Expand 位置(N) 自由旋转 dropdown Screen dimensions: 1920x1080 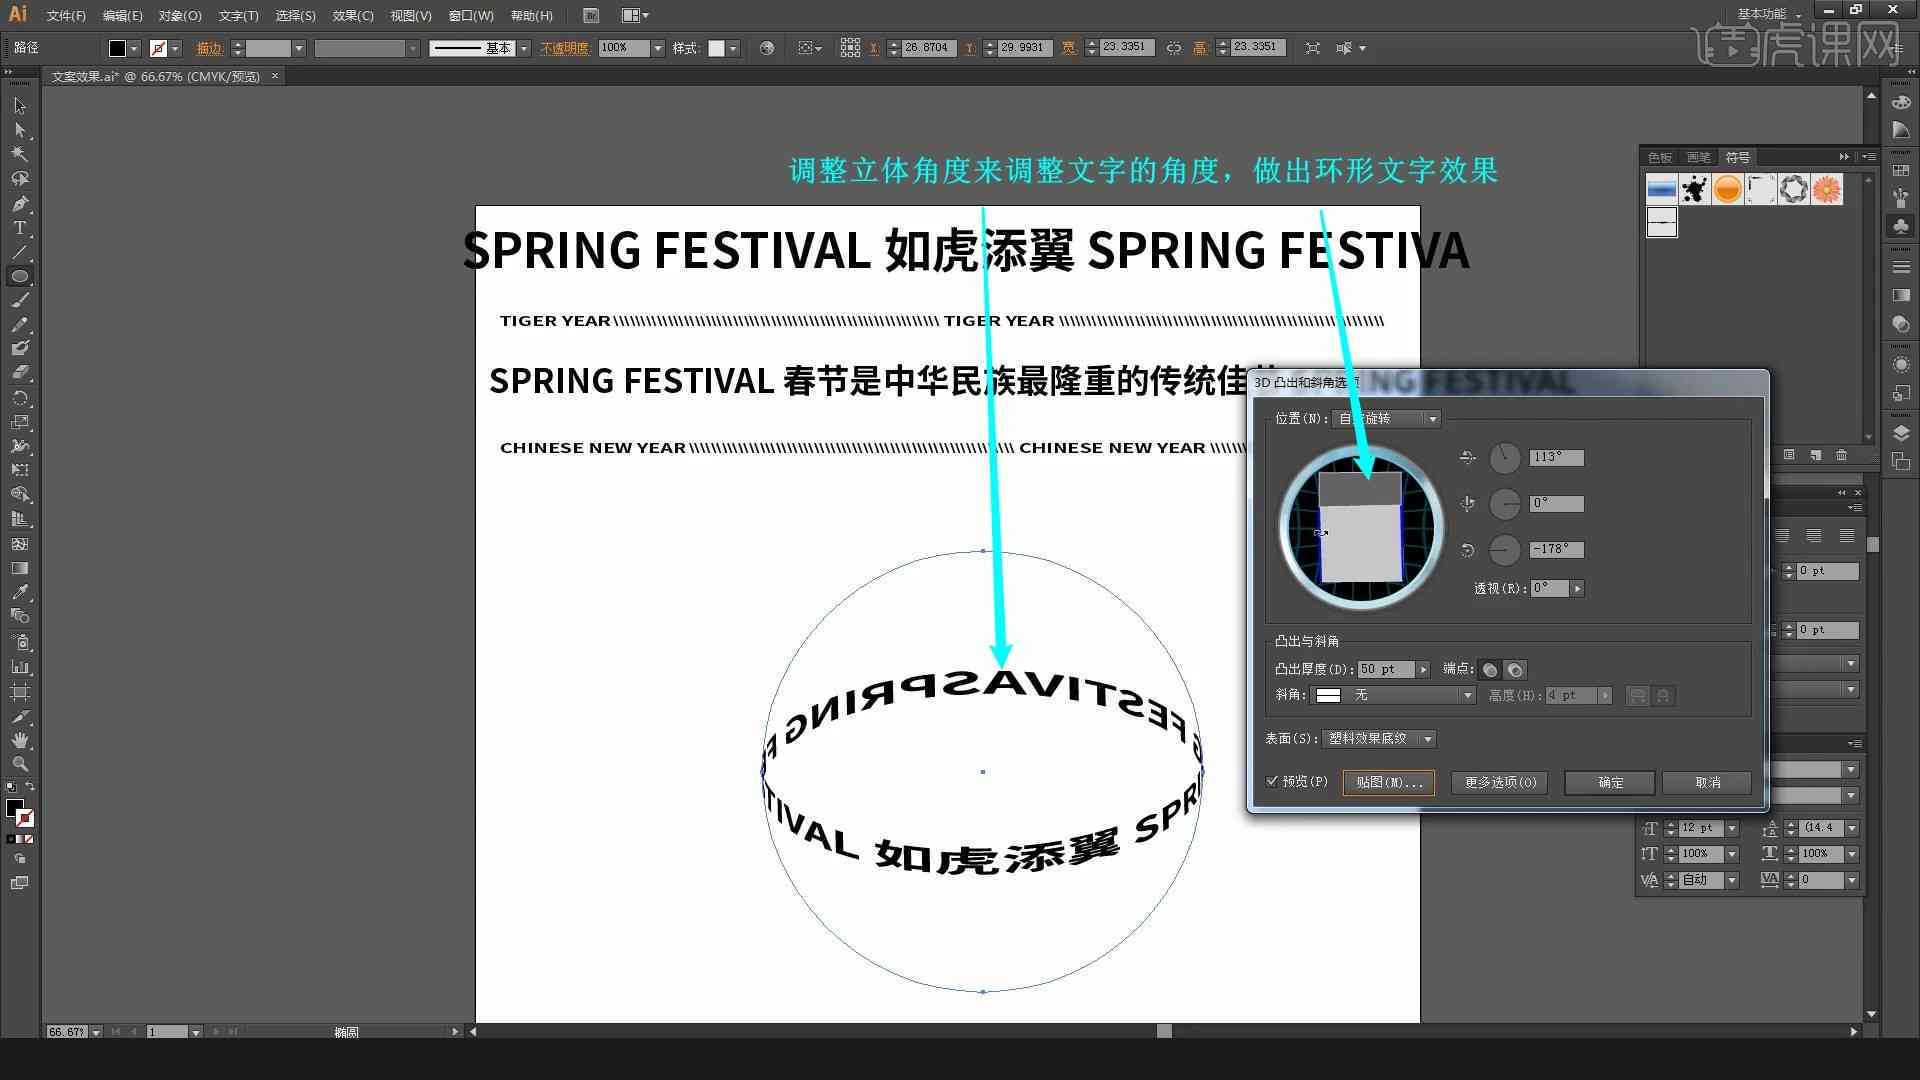coord(1431,418)
